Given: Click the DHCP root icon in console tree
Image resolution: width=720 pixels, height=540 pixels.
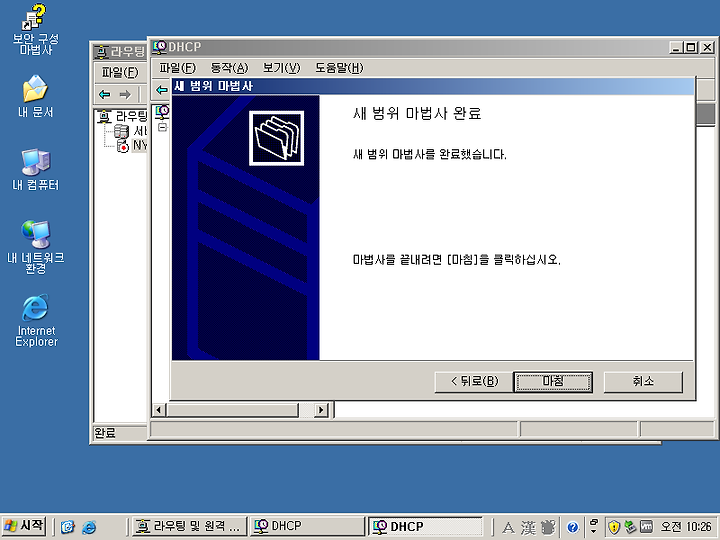Looking at the screenshot, I should [x=162, y=112].
